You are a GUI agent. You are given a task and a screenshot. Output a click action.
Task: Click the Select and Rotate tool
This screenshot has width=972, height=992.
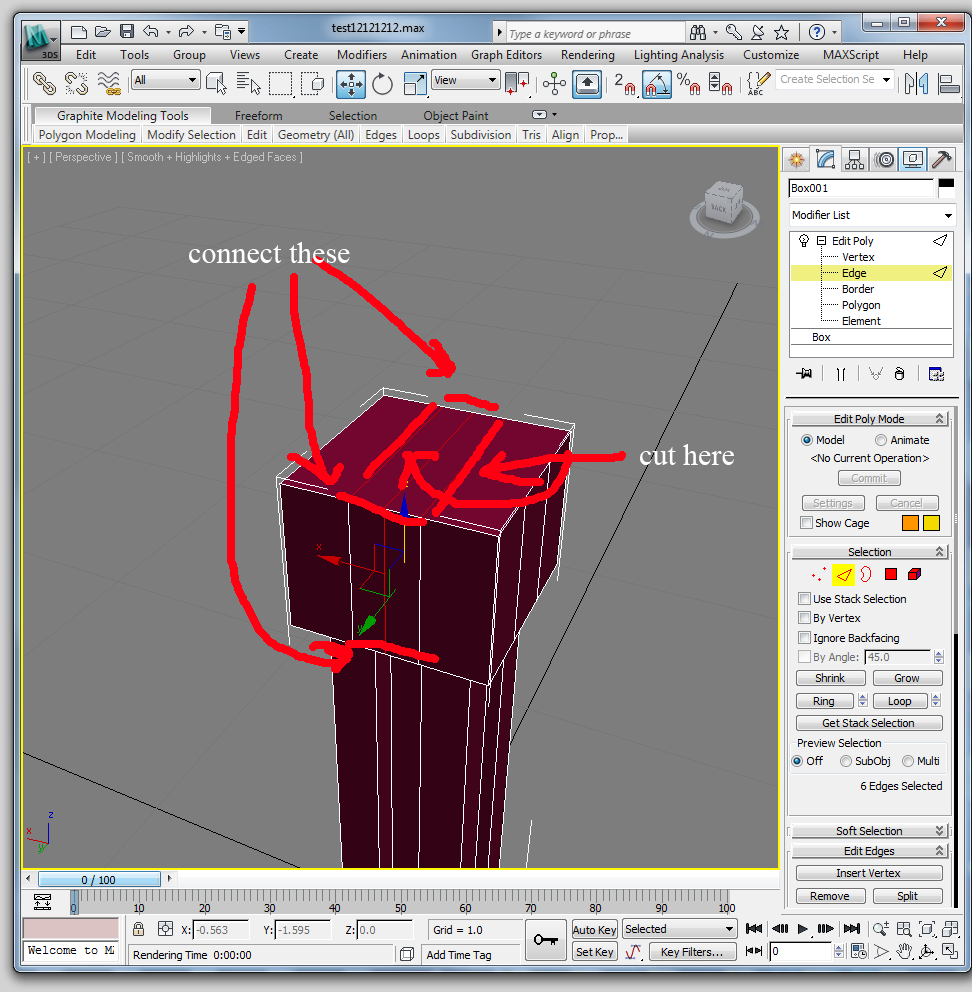(382, 85)
